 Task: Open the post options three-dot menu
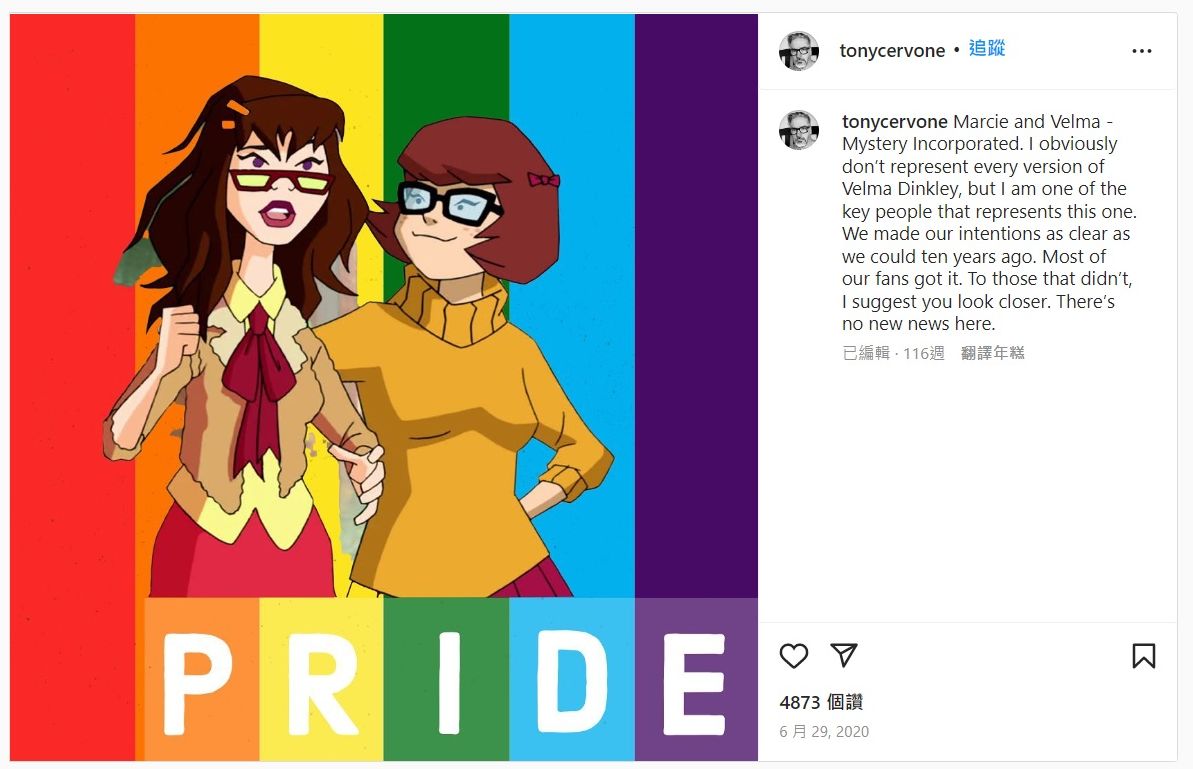coord(1141,51)
